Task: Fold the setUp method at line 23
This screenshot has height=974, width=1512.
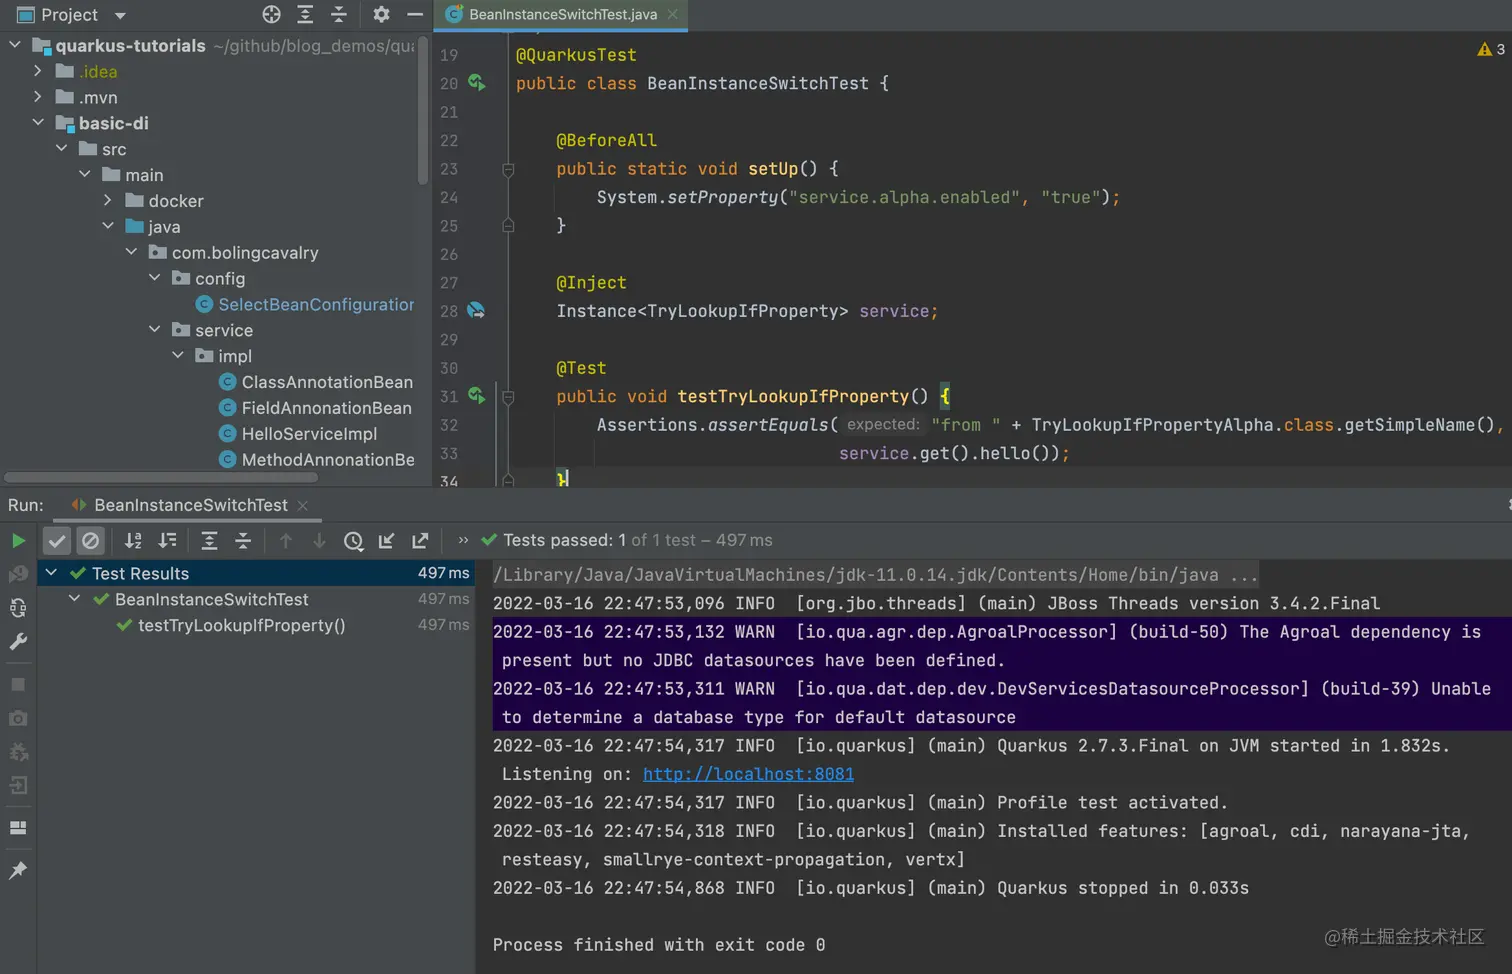Action: point(508,169)
